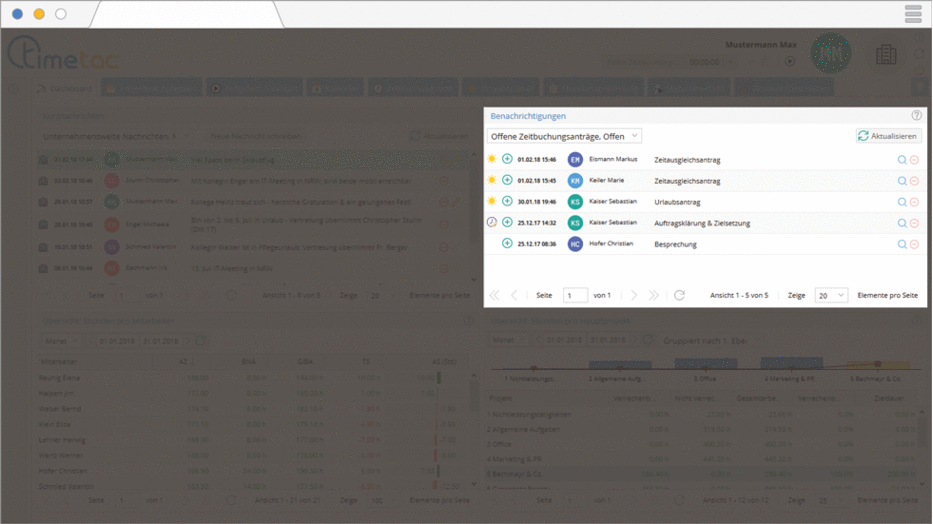
Task: Click the company building icon in the header
Action: pyautogui.click(x=885, y=55)
